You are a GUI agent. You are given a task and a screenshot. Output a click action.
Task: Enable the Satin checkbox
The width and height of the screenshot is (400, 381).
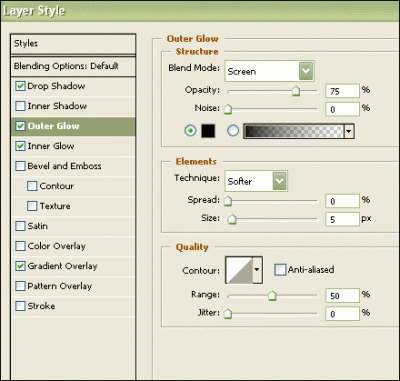tap(20, 226)
